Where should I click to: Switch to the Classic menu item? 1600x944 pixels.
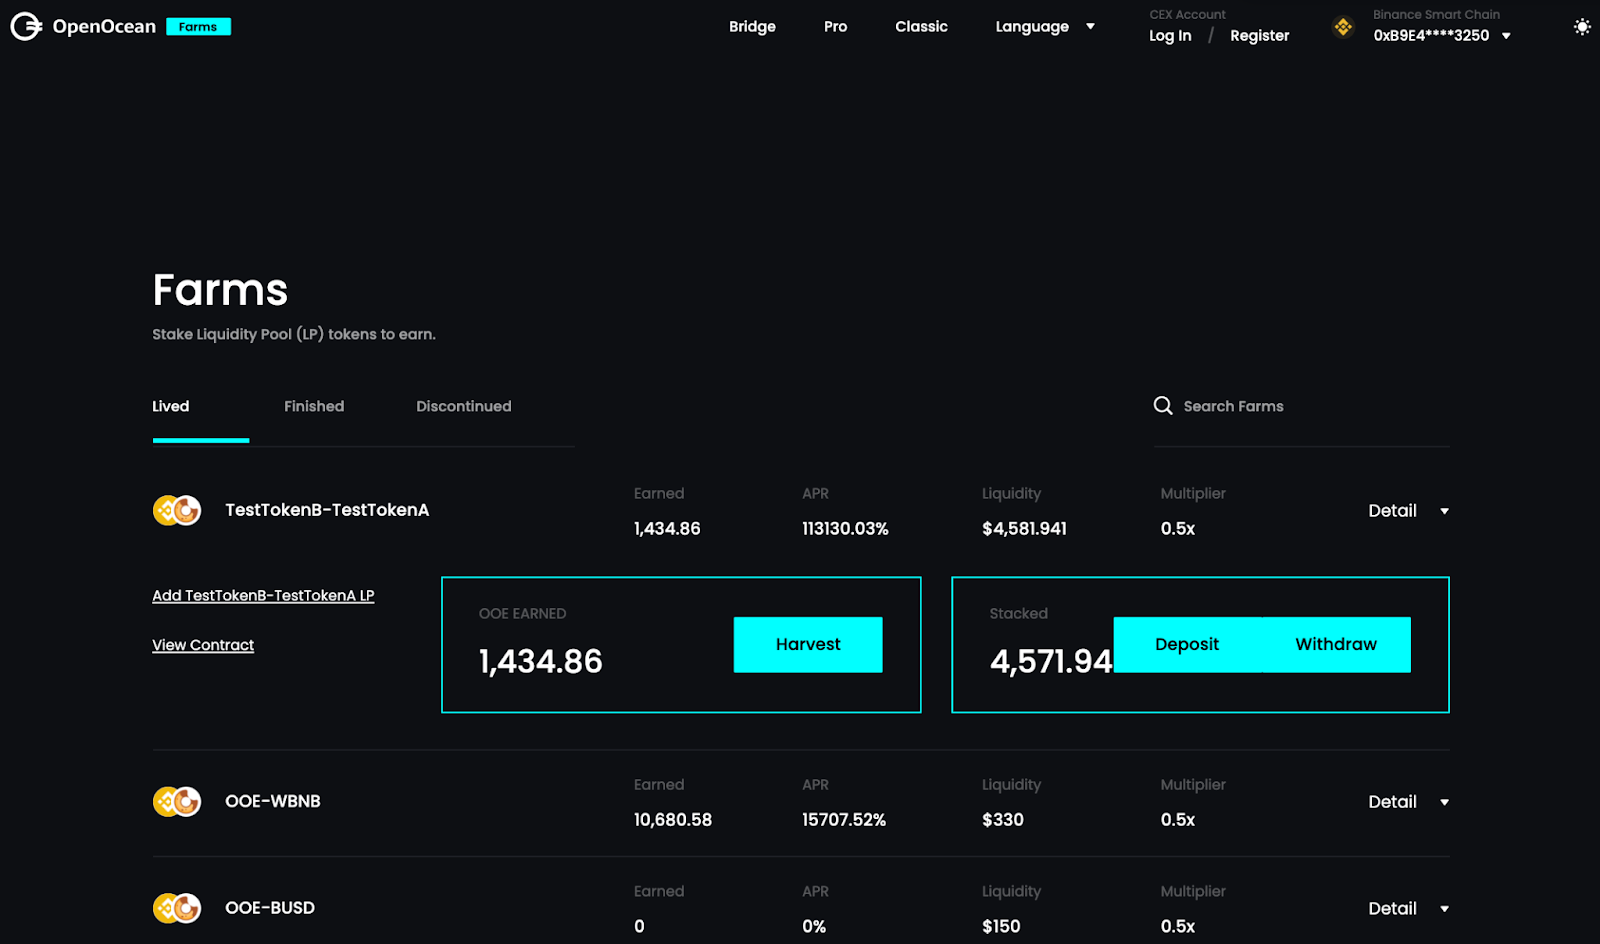click(x=921, y=26)
